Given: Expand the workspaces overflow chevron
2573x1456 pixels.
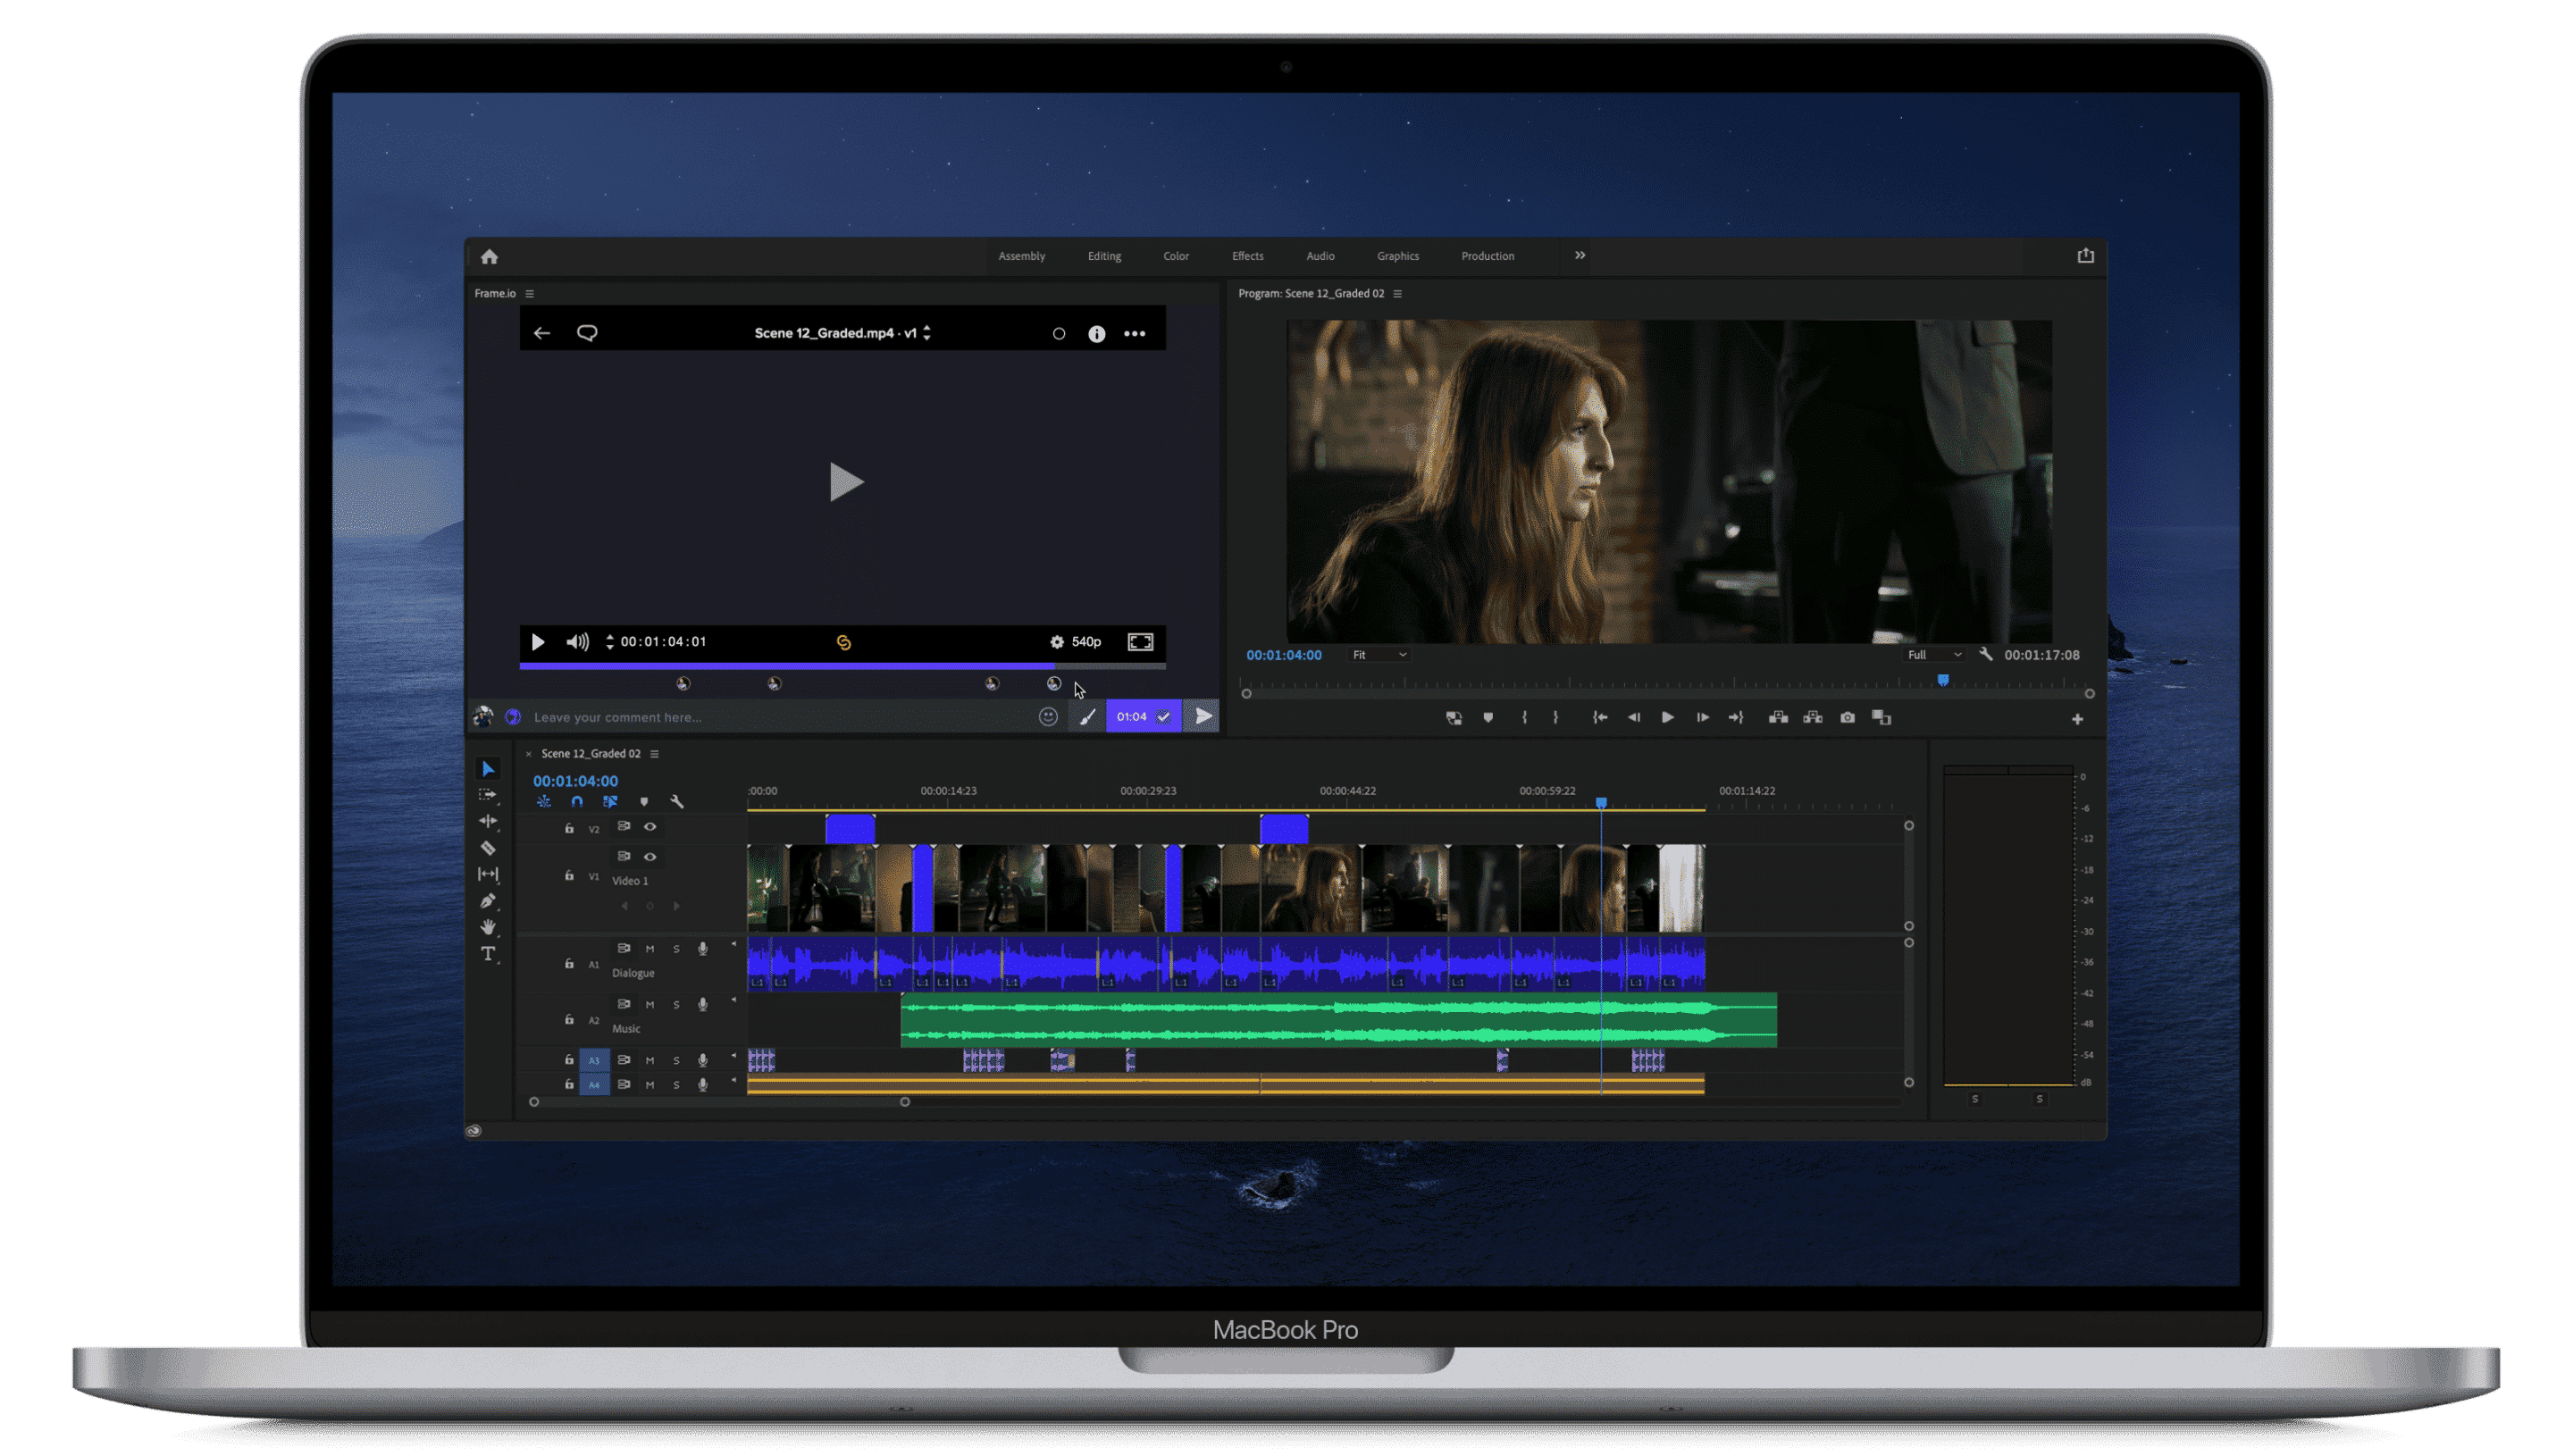Looking at the screenshot, I should click(1580, 256).
